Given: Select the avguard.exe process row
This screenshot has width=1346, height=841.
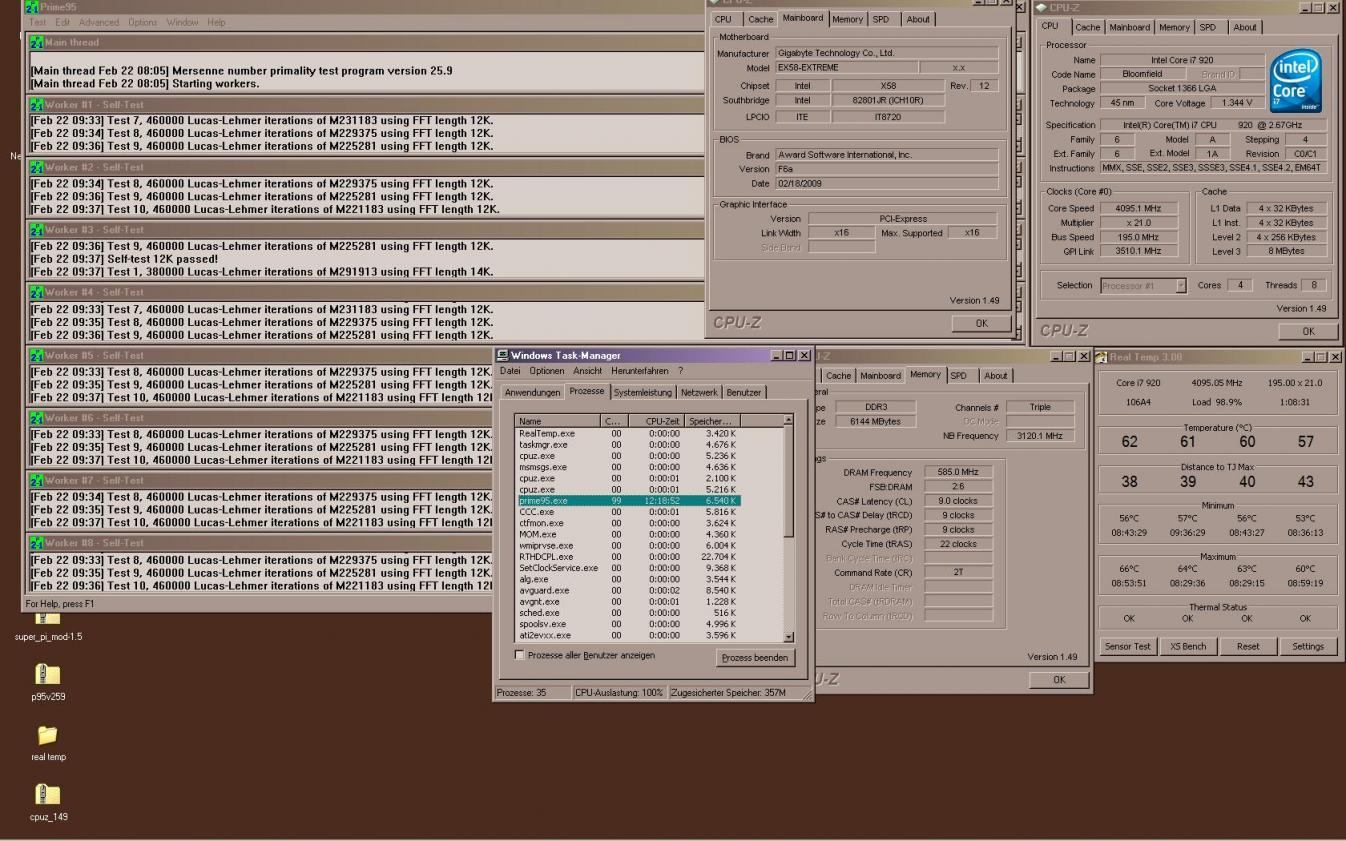Looking at the screenshot, I should tap(628, 590).
